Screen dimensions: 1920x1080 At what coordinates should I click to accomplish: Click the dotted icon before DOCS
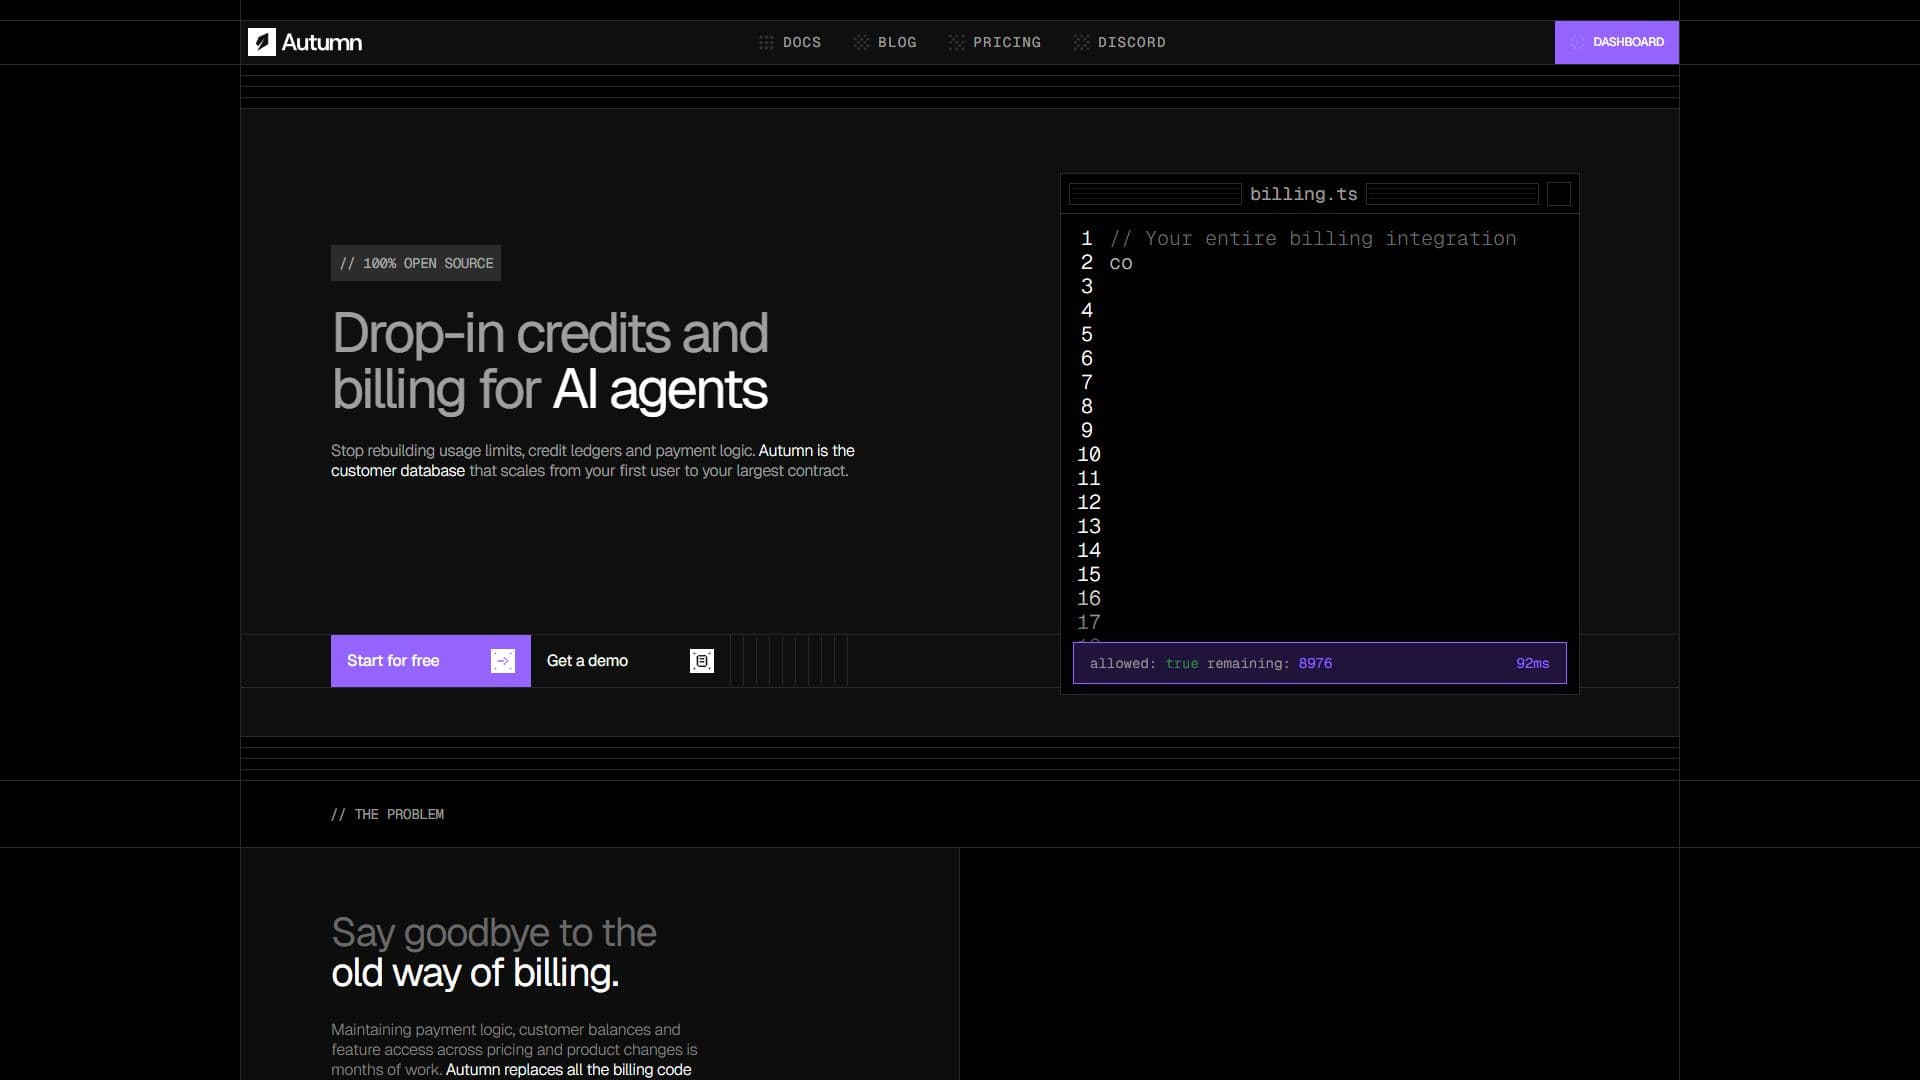(x=766, y=43)
